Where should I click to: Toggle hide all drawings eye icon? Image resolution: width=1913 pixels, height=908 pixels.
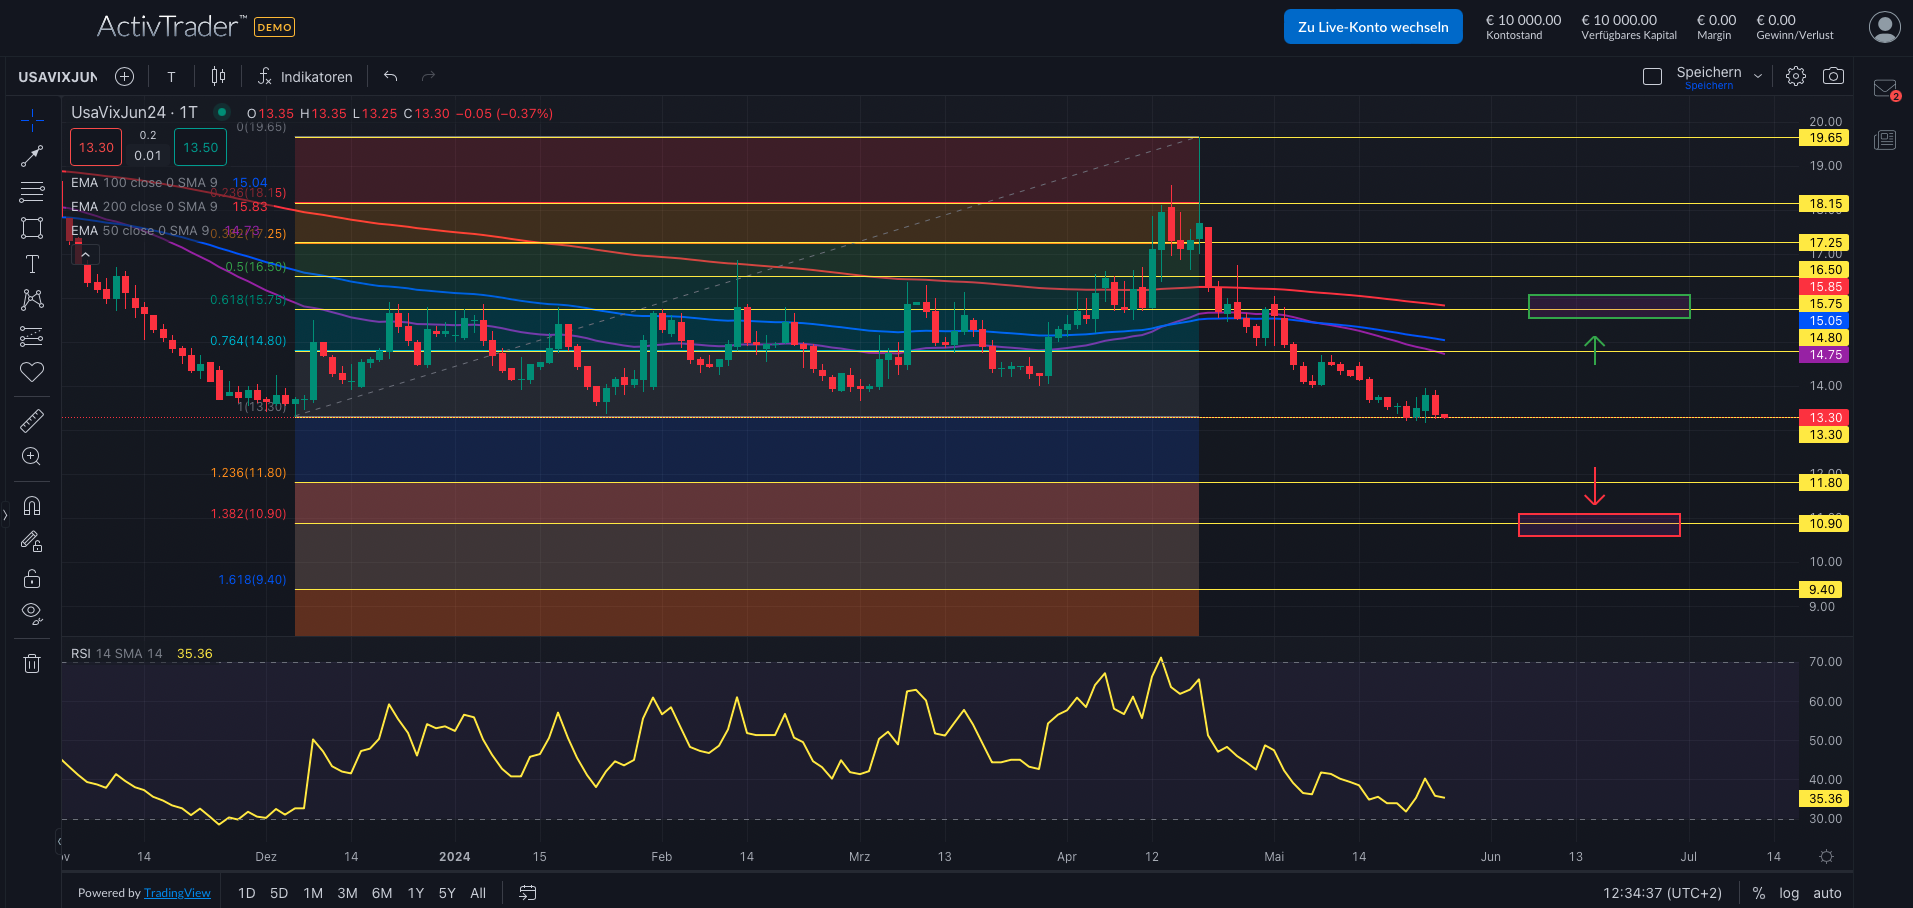32,613
